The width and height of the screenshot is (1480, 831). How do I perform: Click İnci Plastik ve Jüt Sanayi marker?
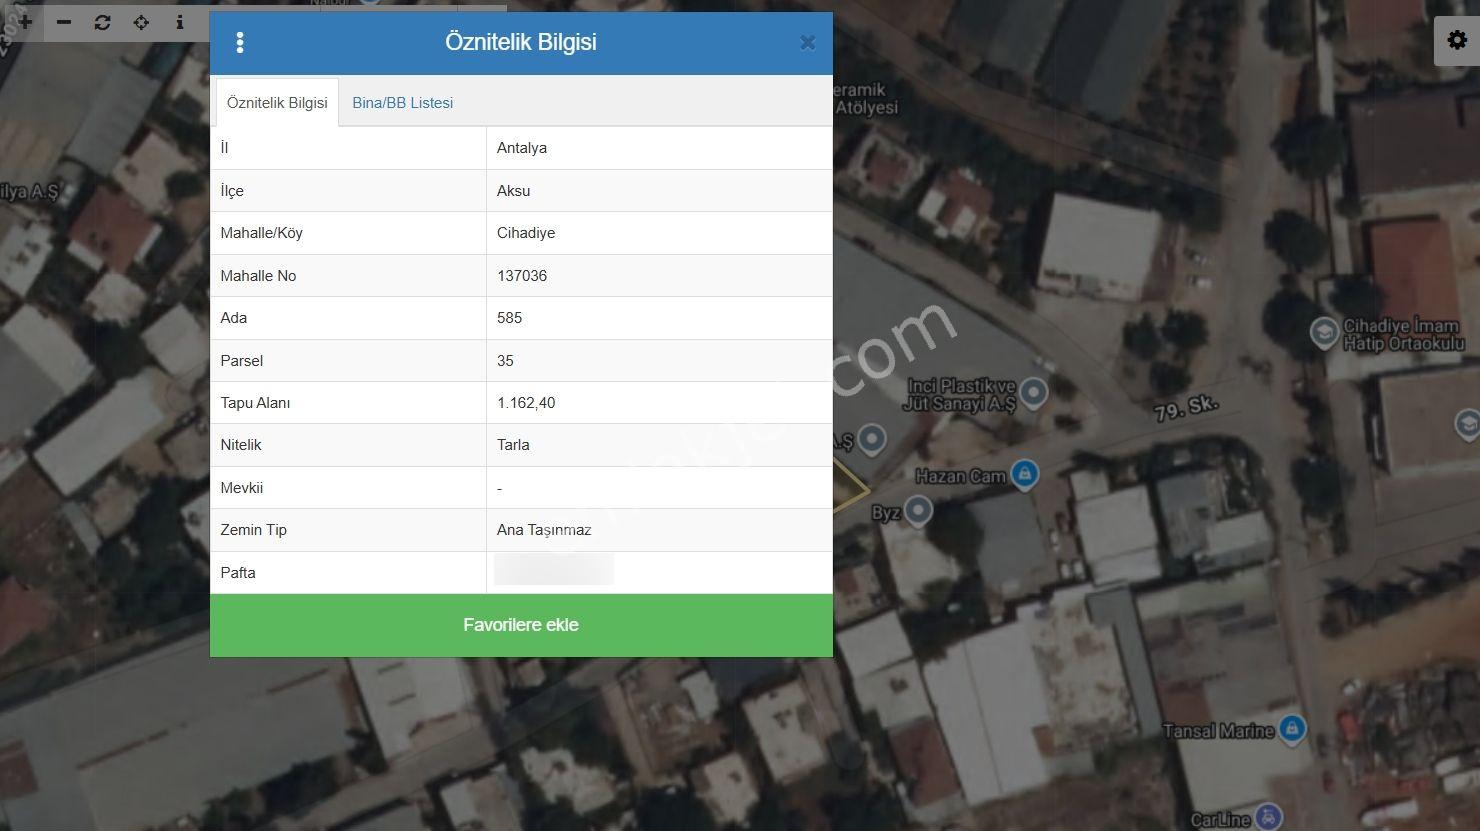point(1034,393)
